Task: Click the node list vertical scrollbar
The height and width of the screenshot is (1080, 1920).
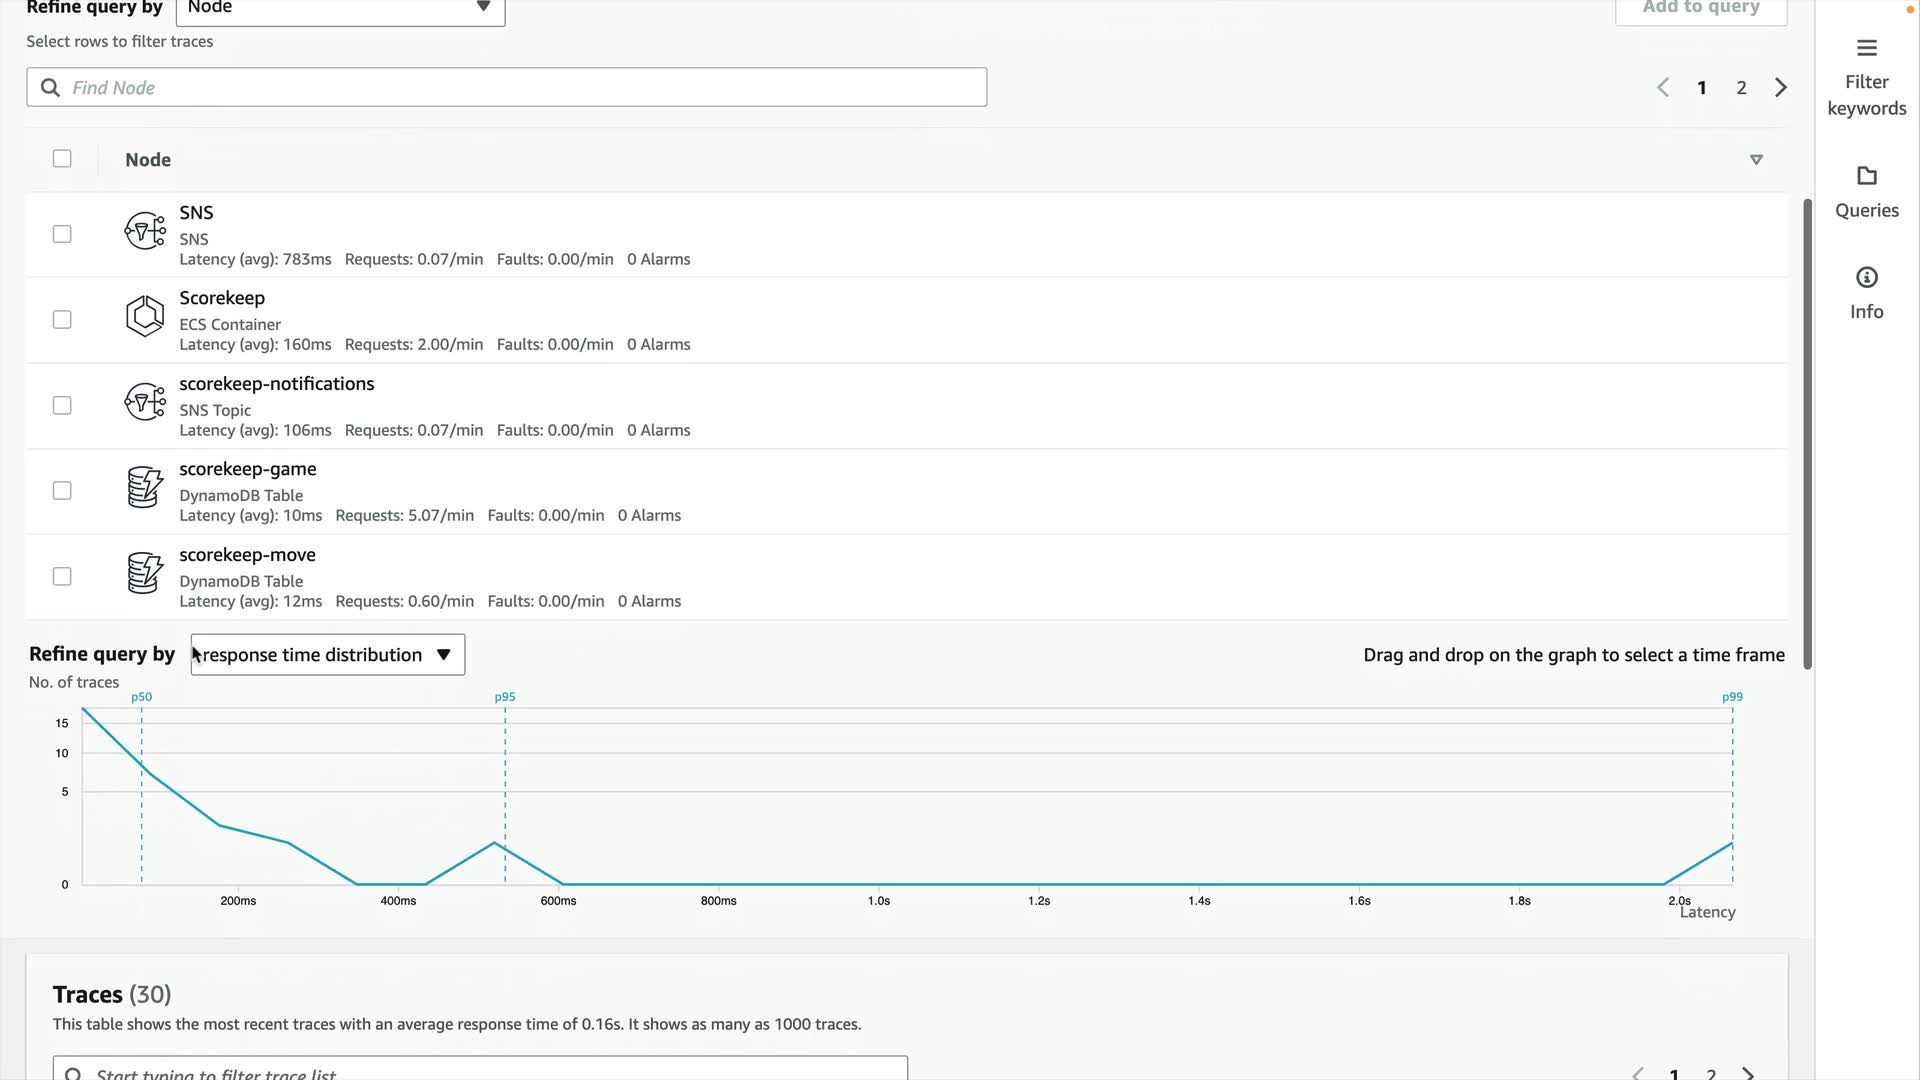Action: click(x=1807, y=434)
